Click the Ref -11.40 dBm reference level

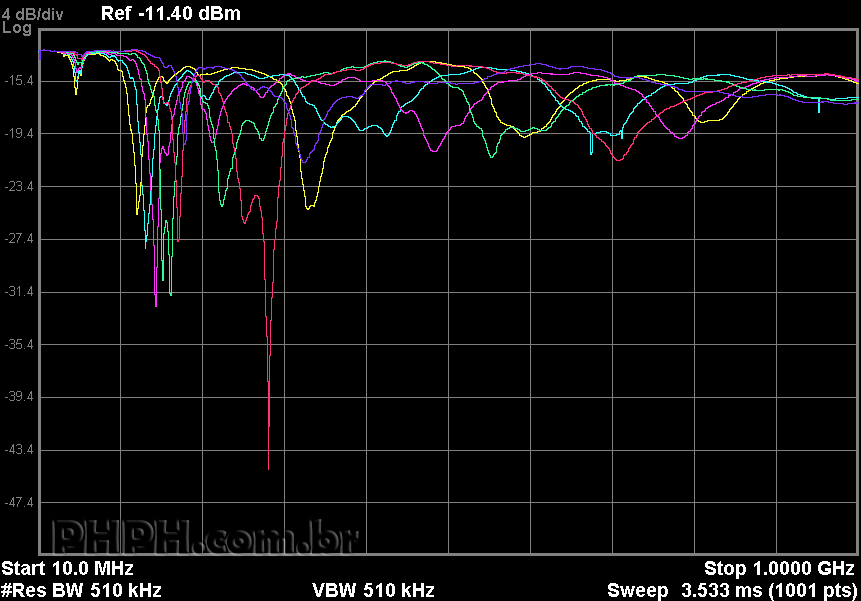click(171, 14)
